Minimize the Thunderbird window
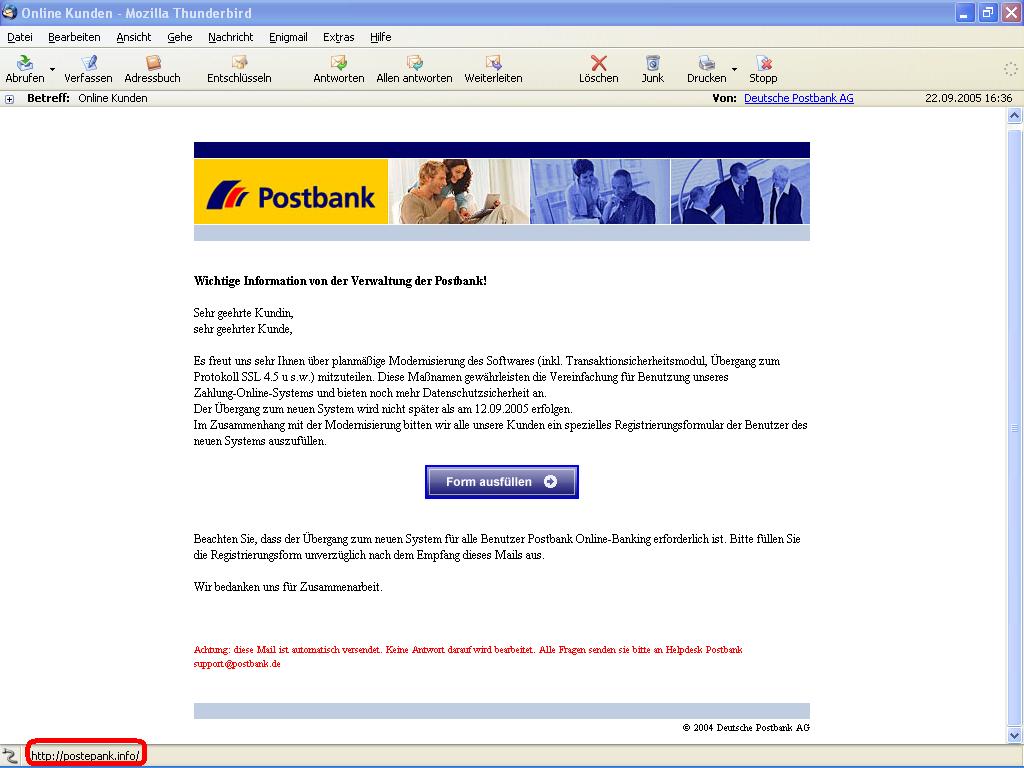The image size is (1024, 768). [965, 12]
